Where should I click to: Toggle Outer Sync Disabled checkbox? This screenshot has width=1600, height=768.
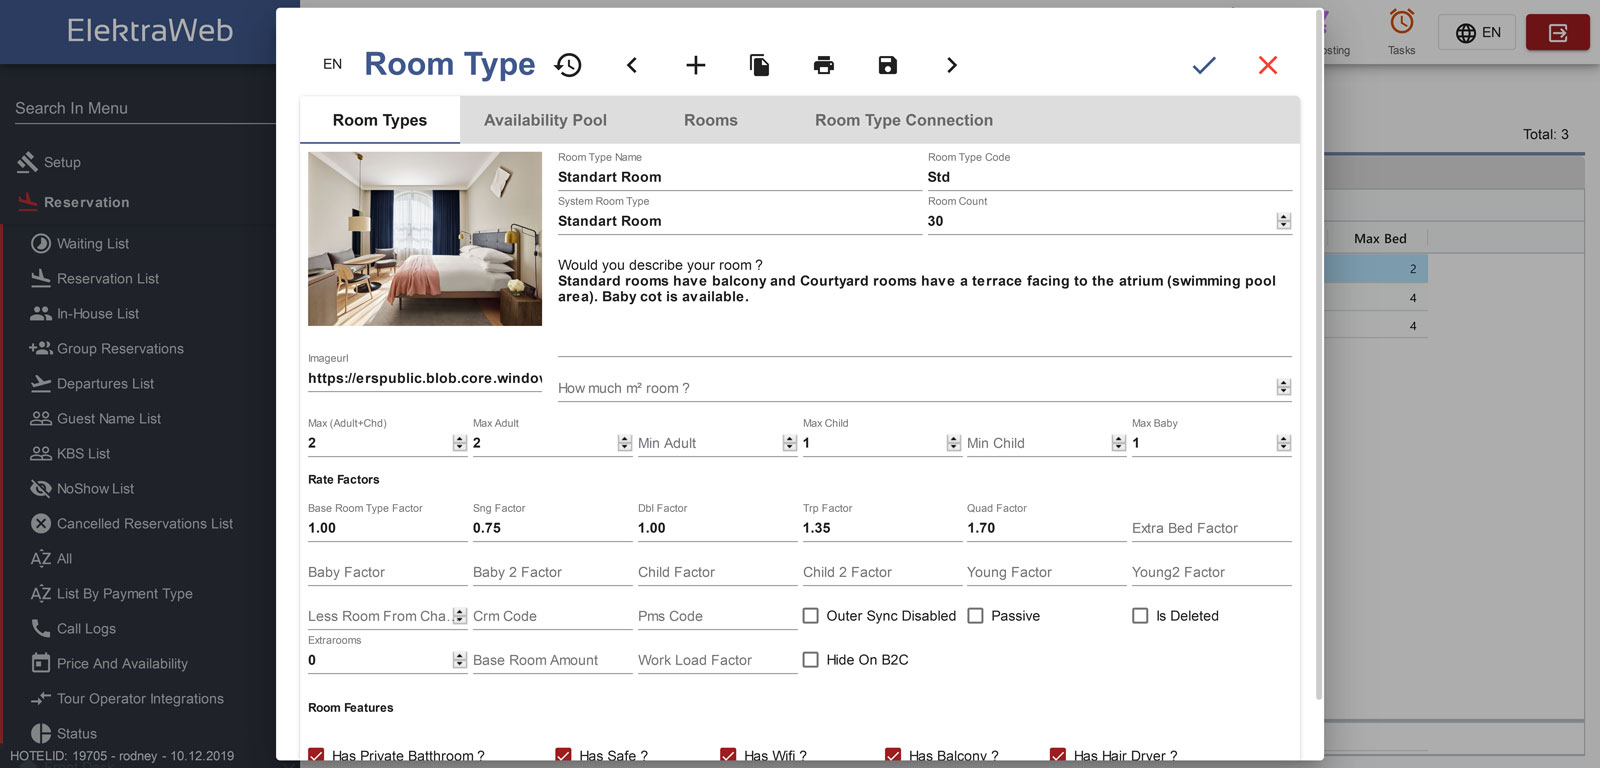tap(811, 616)
